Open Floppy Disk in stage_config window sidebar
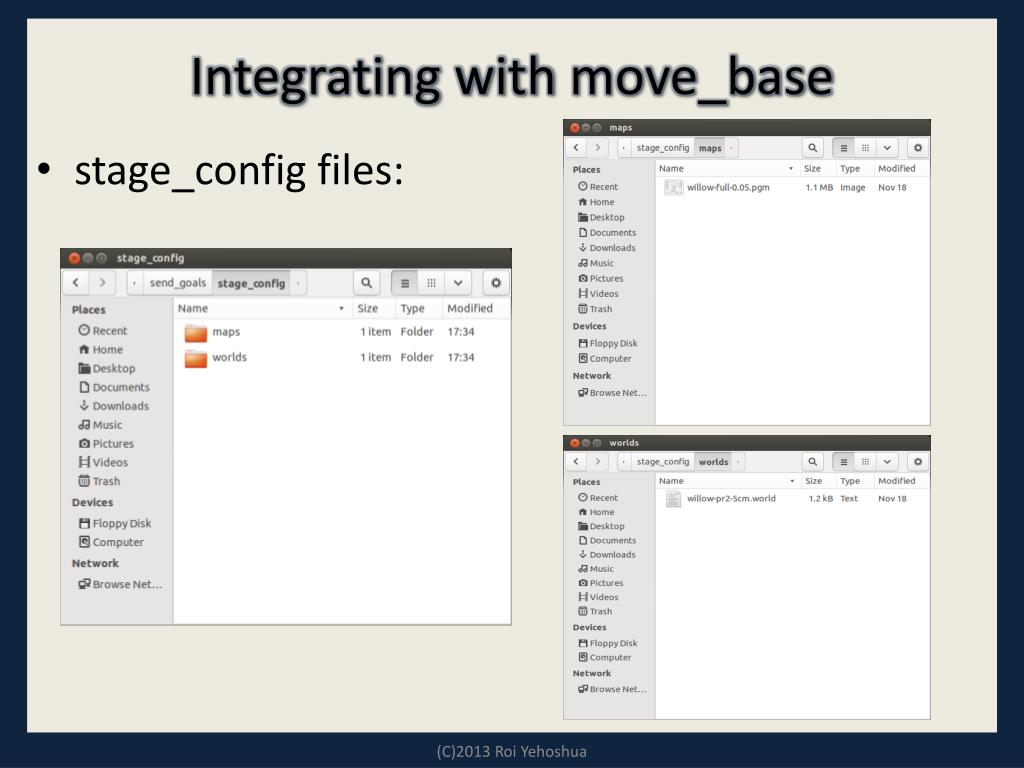The width and height of the screenshot is (1024, 768). click(114, 524)
